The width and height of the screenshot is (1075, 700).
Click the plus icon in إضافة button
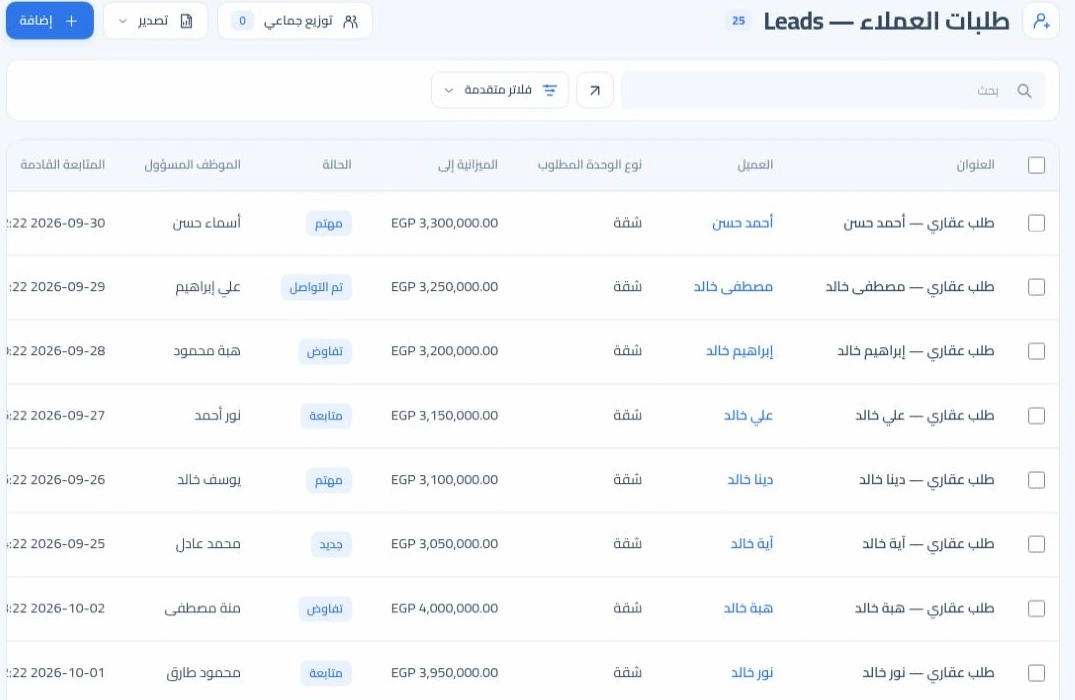click(71, 21)
